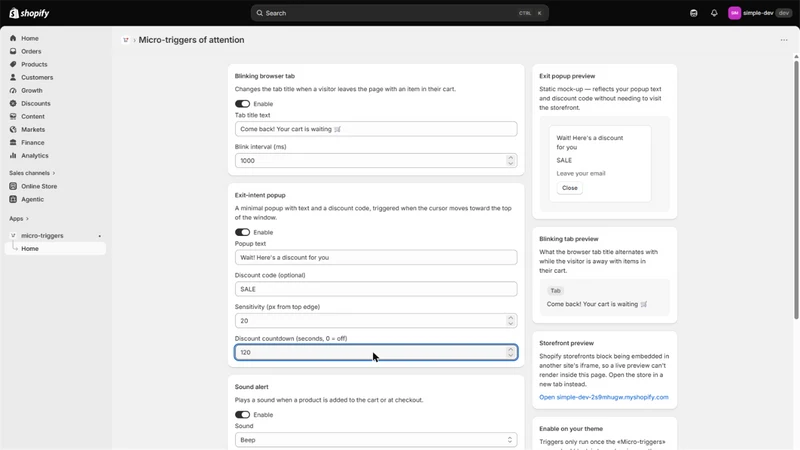800x450 pixels.
Task: Open micro-triggers app in sidebar
Action: point(42,235)
